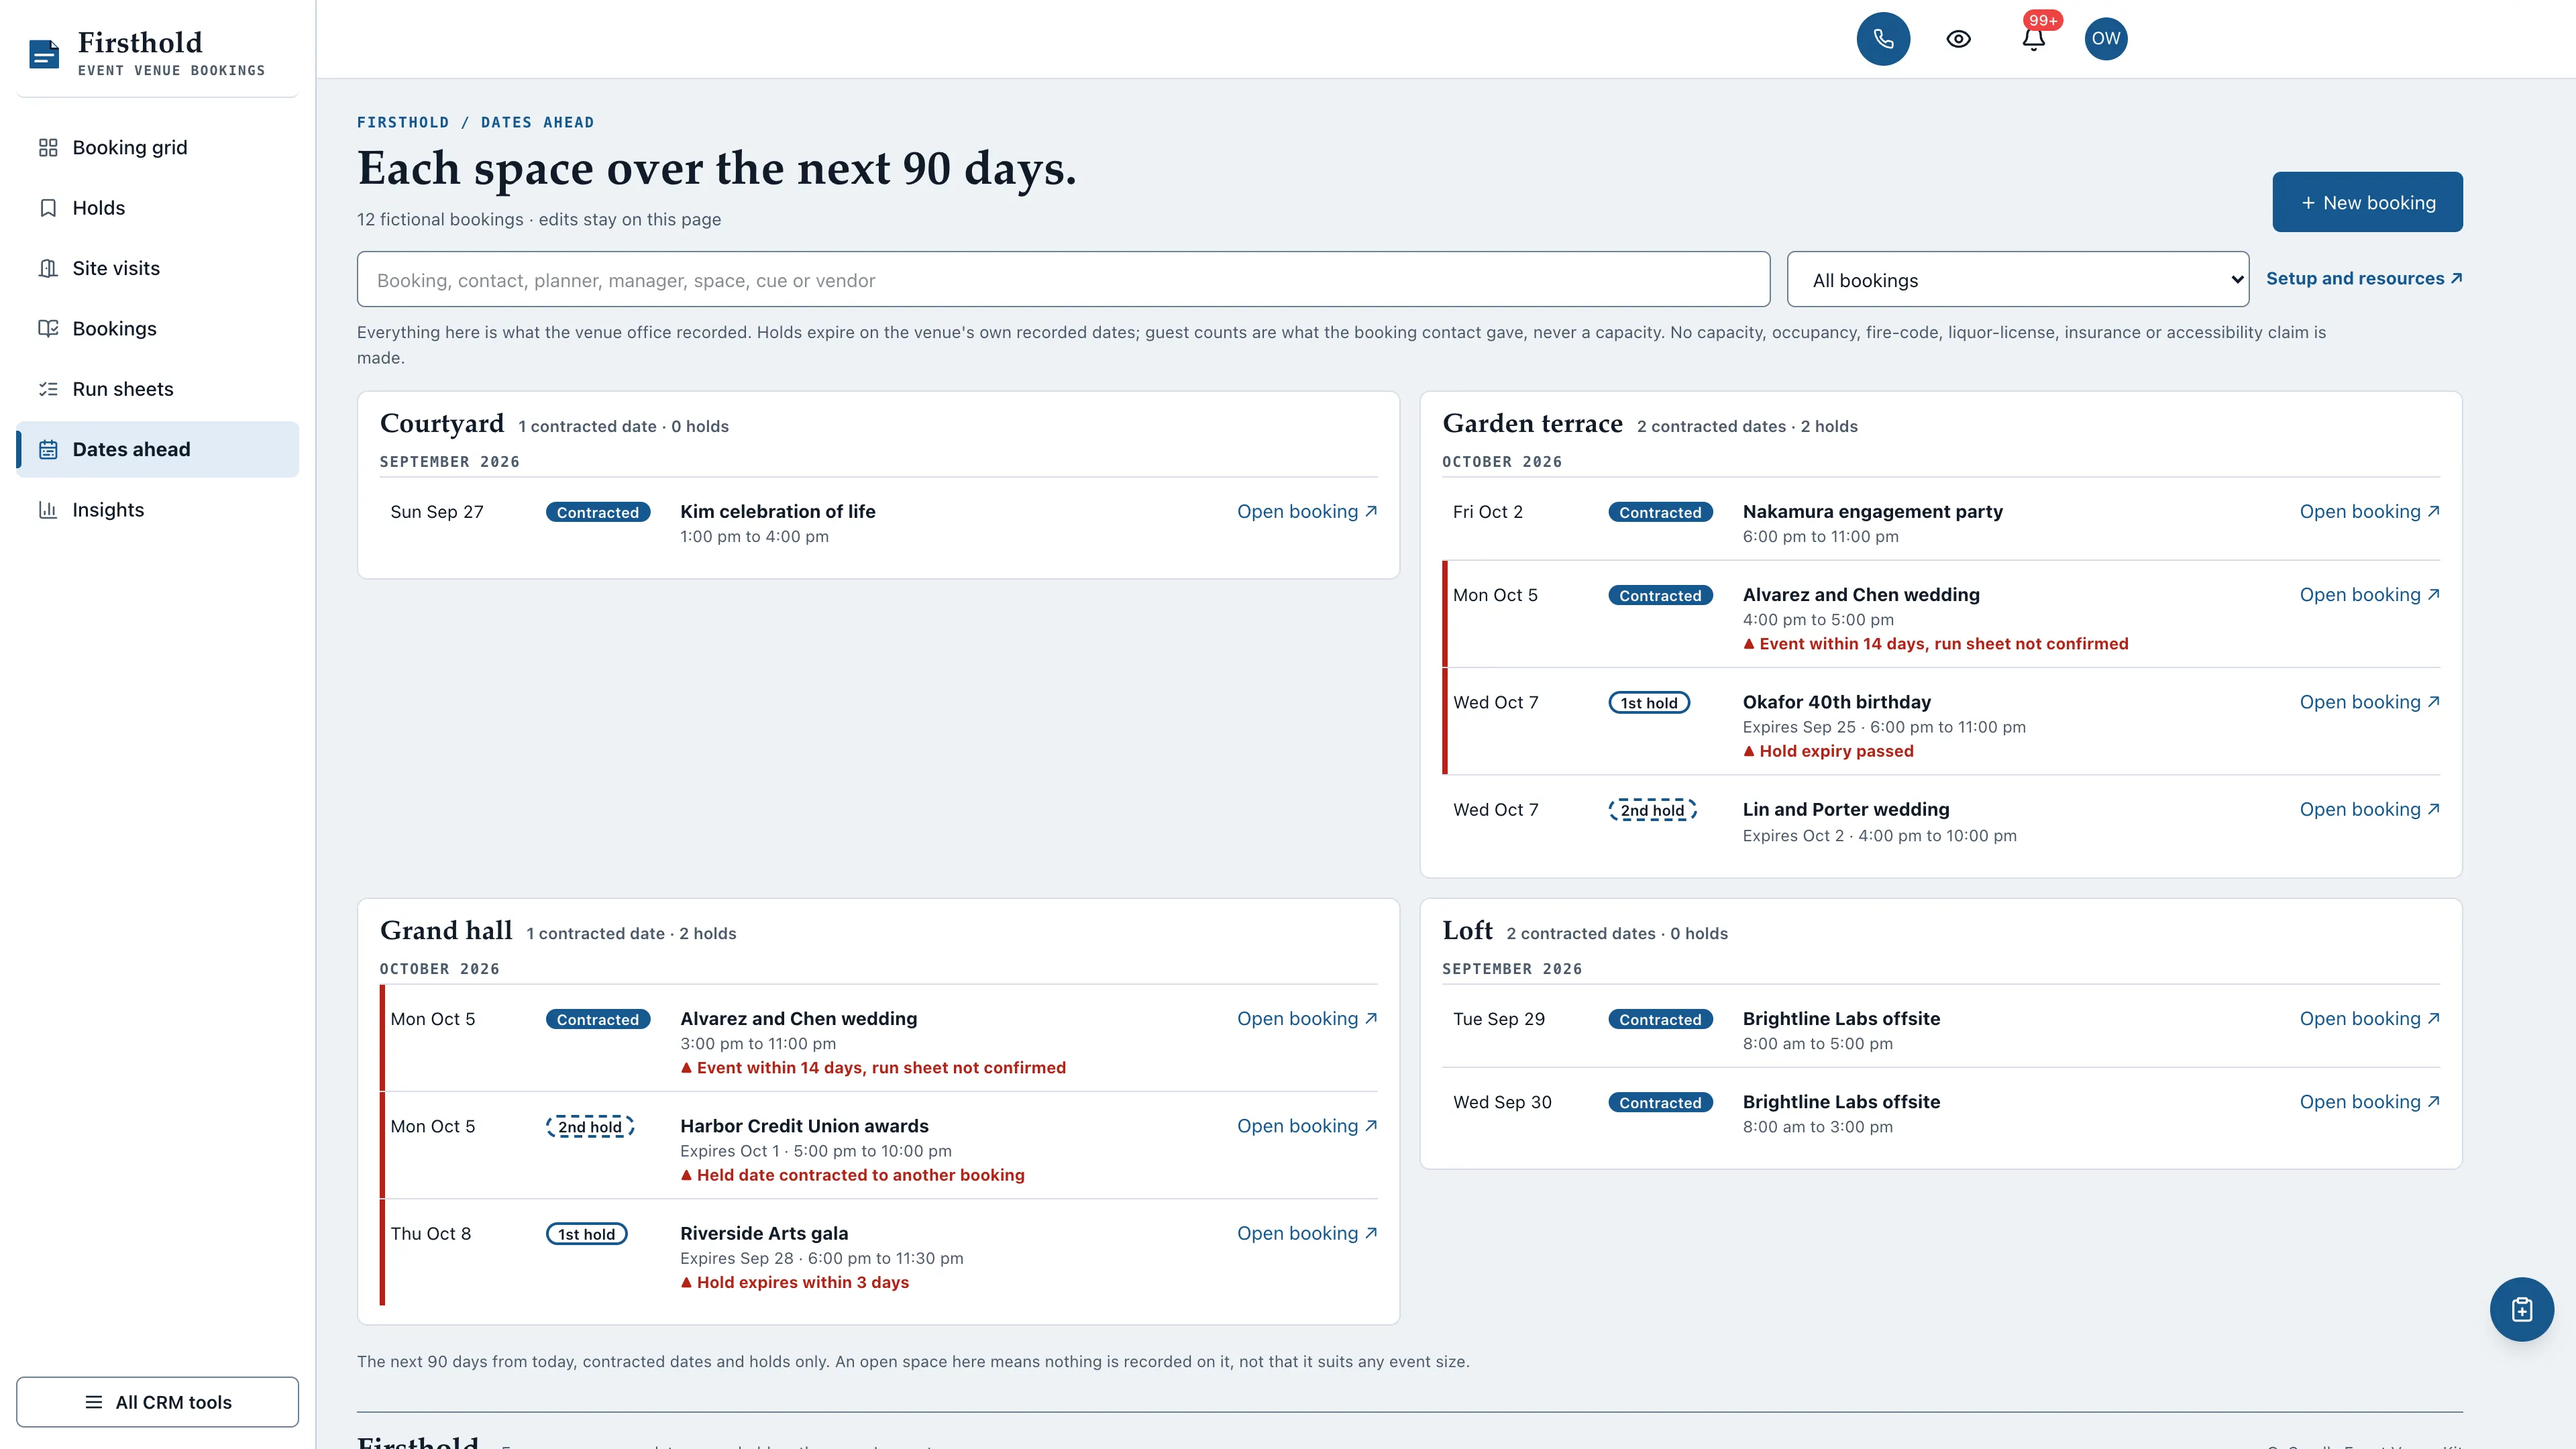Click the floating clipboard button
The height and width of the screenshot is (1449, 2576).
click(x=2521, y=1309)
